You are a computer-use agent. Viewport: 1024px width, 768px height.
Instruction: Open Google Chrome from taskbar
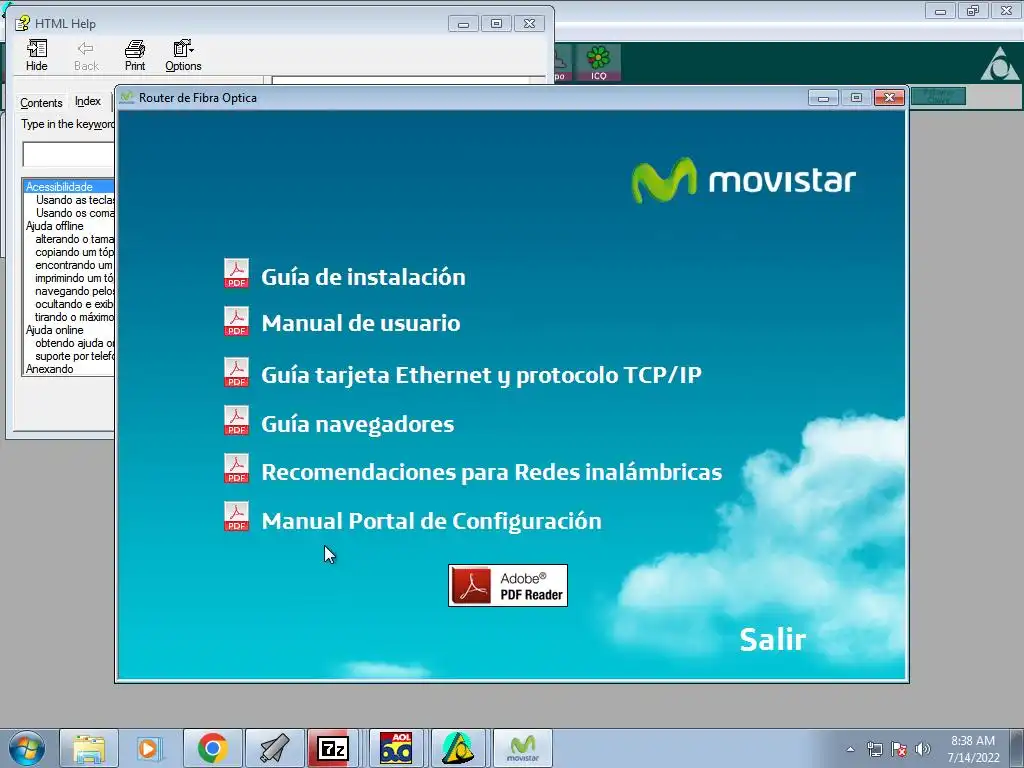[x=212, y=748]
